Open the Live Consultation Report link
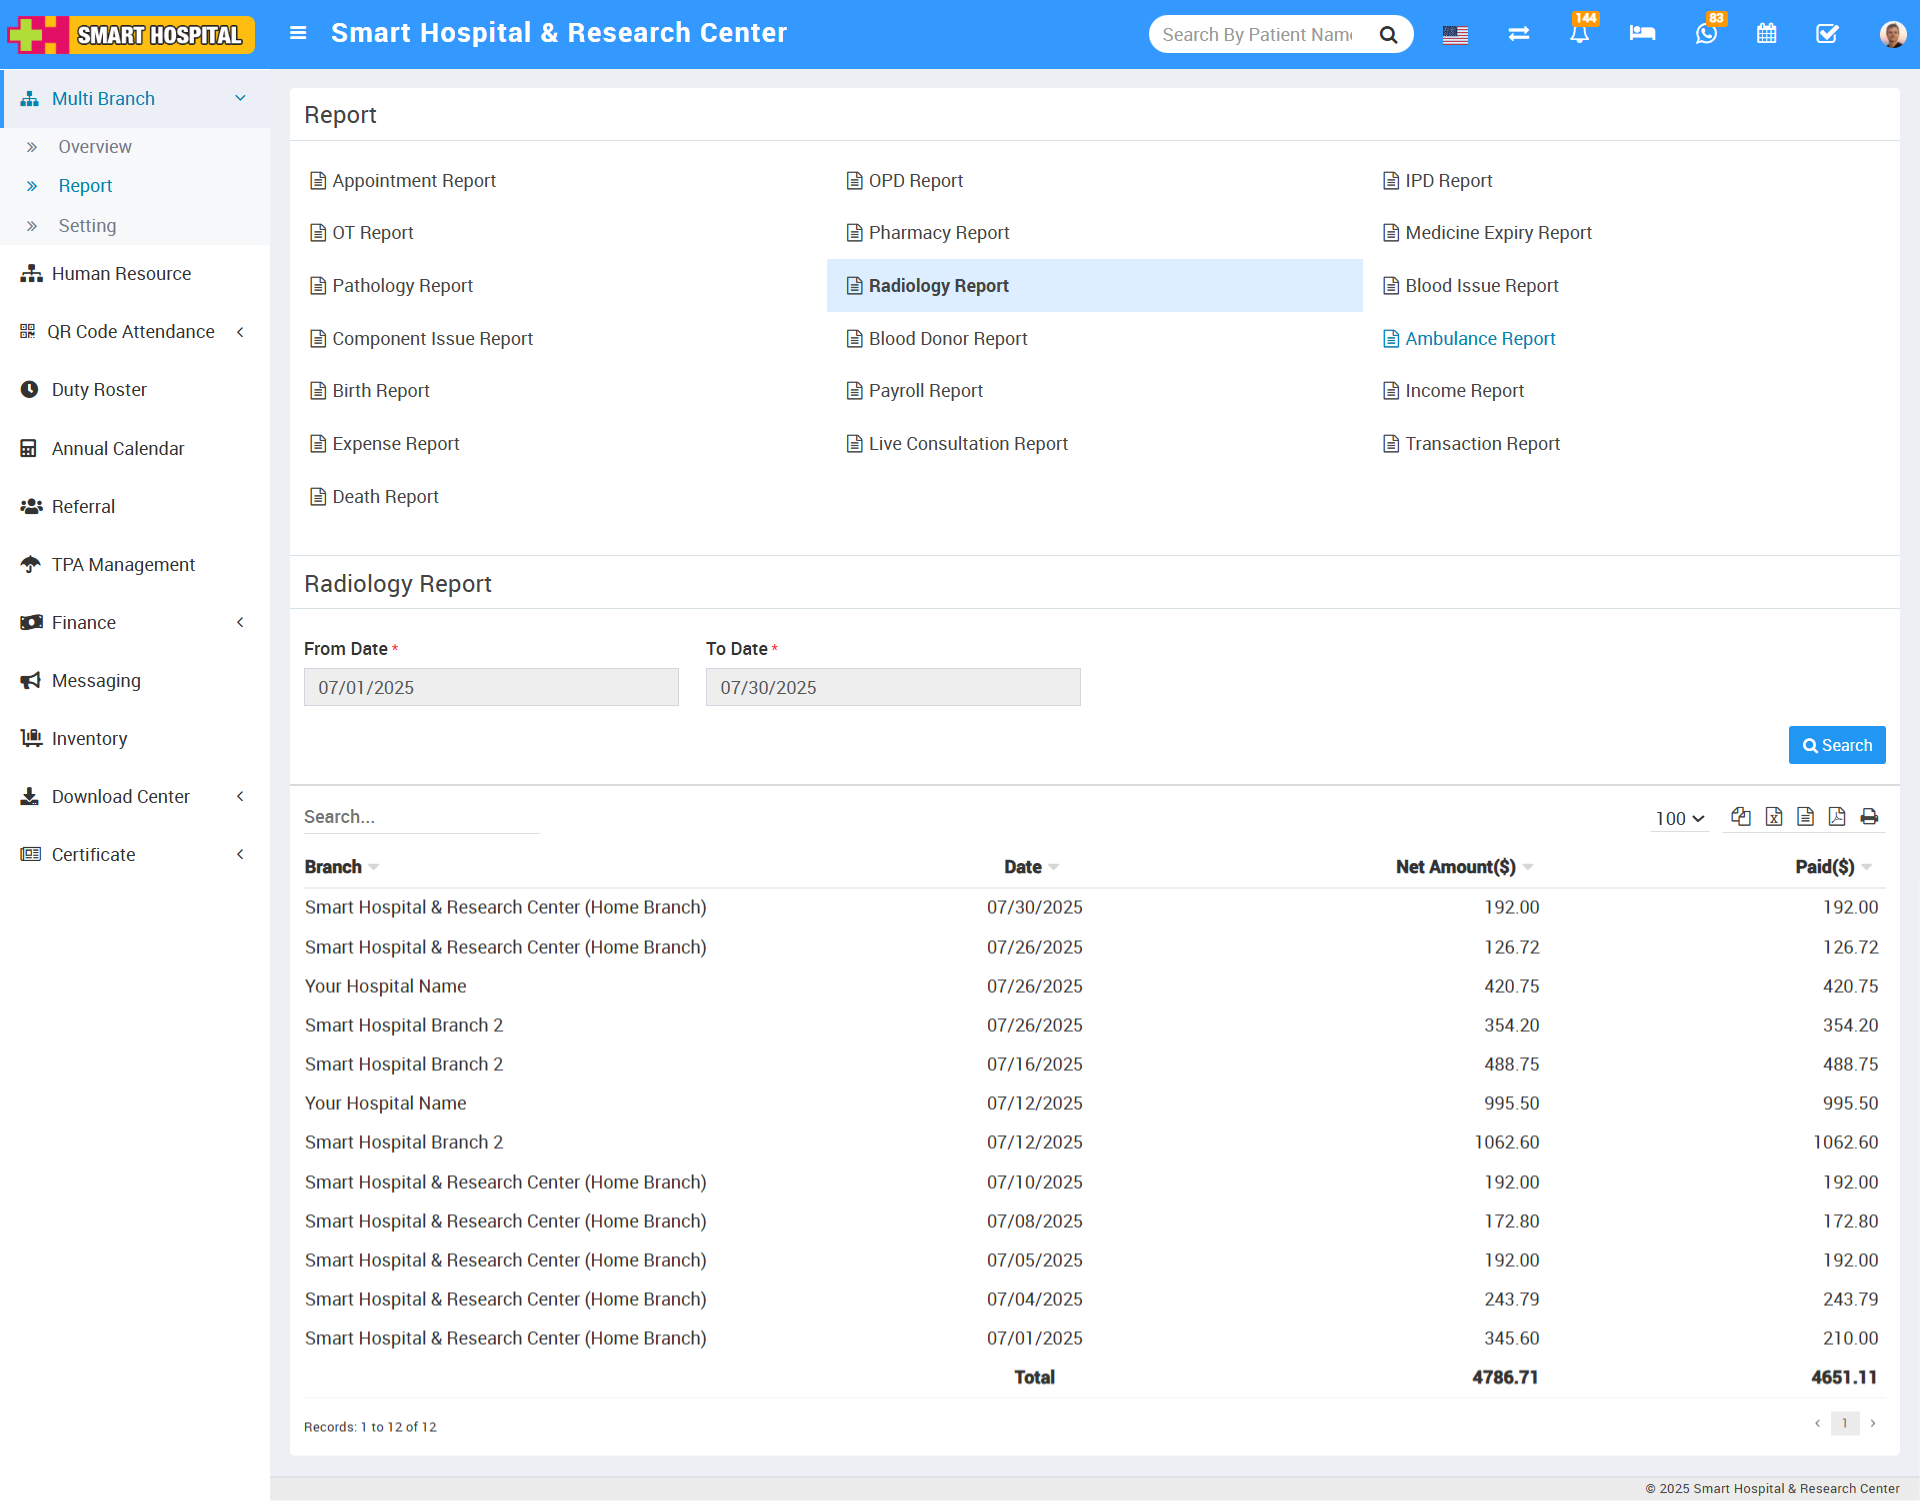The height and width of the screenshot is (1502, 1920). (957, 444)
